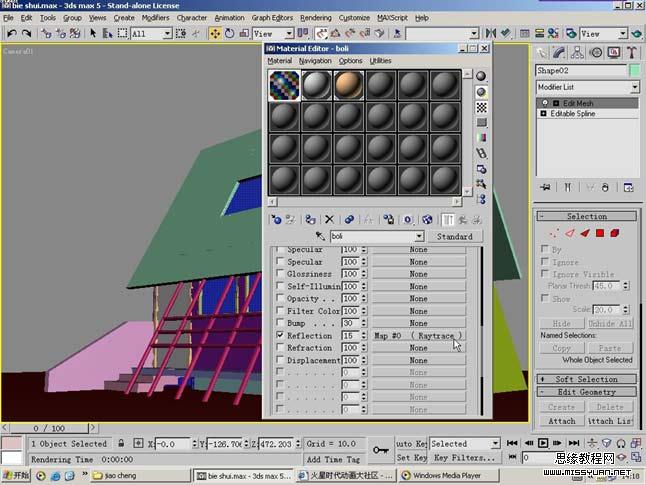Click the Shape02 object color swatch
The height and width of the screenshot is (485, 646).
(x=635, y=70)
